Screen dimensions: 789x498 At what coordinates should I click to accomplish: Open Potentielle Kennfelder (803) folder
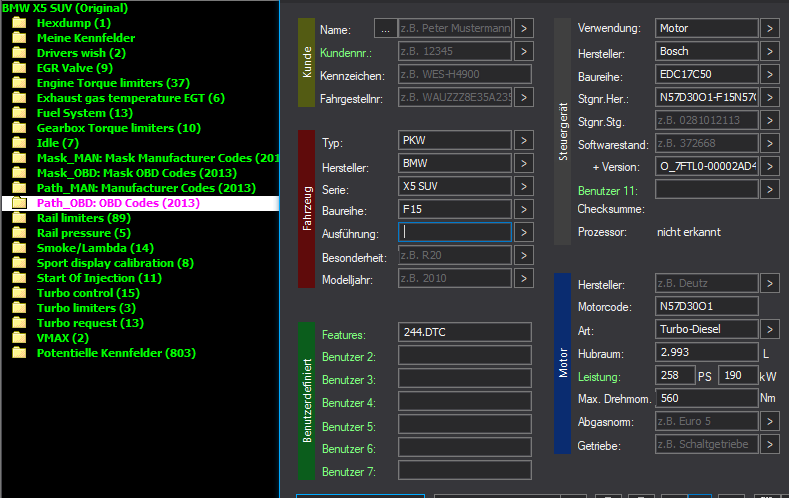click(x=116, y=353)
